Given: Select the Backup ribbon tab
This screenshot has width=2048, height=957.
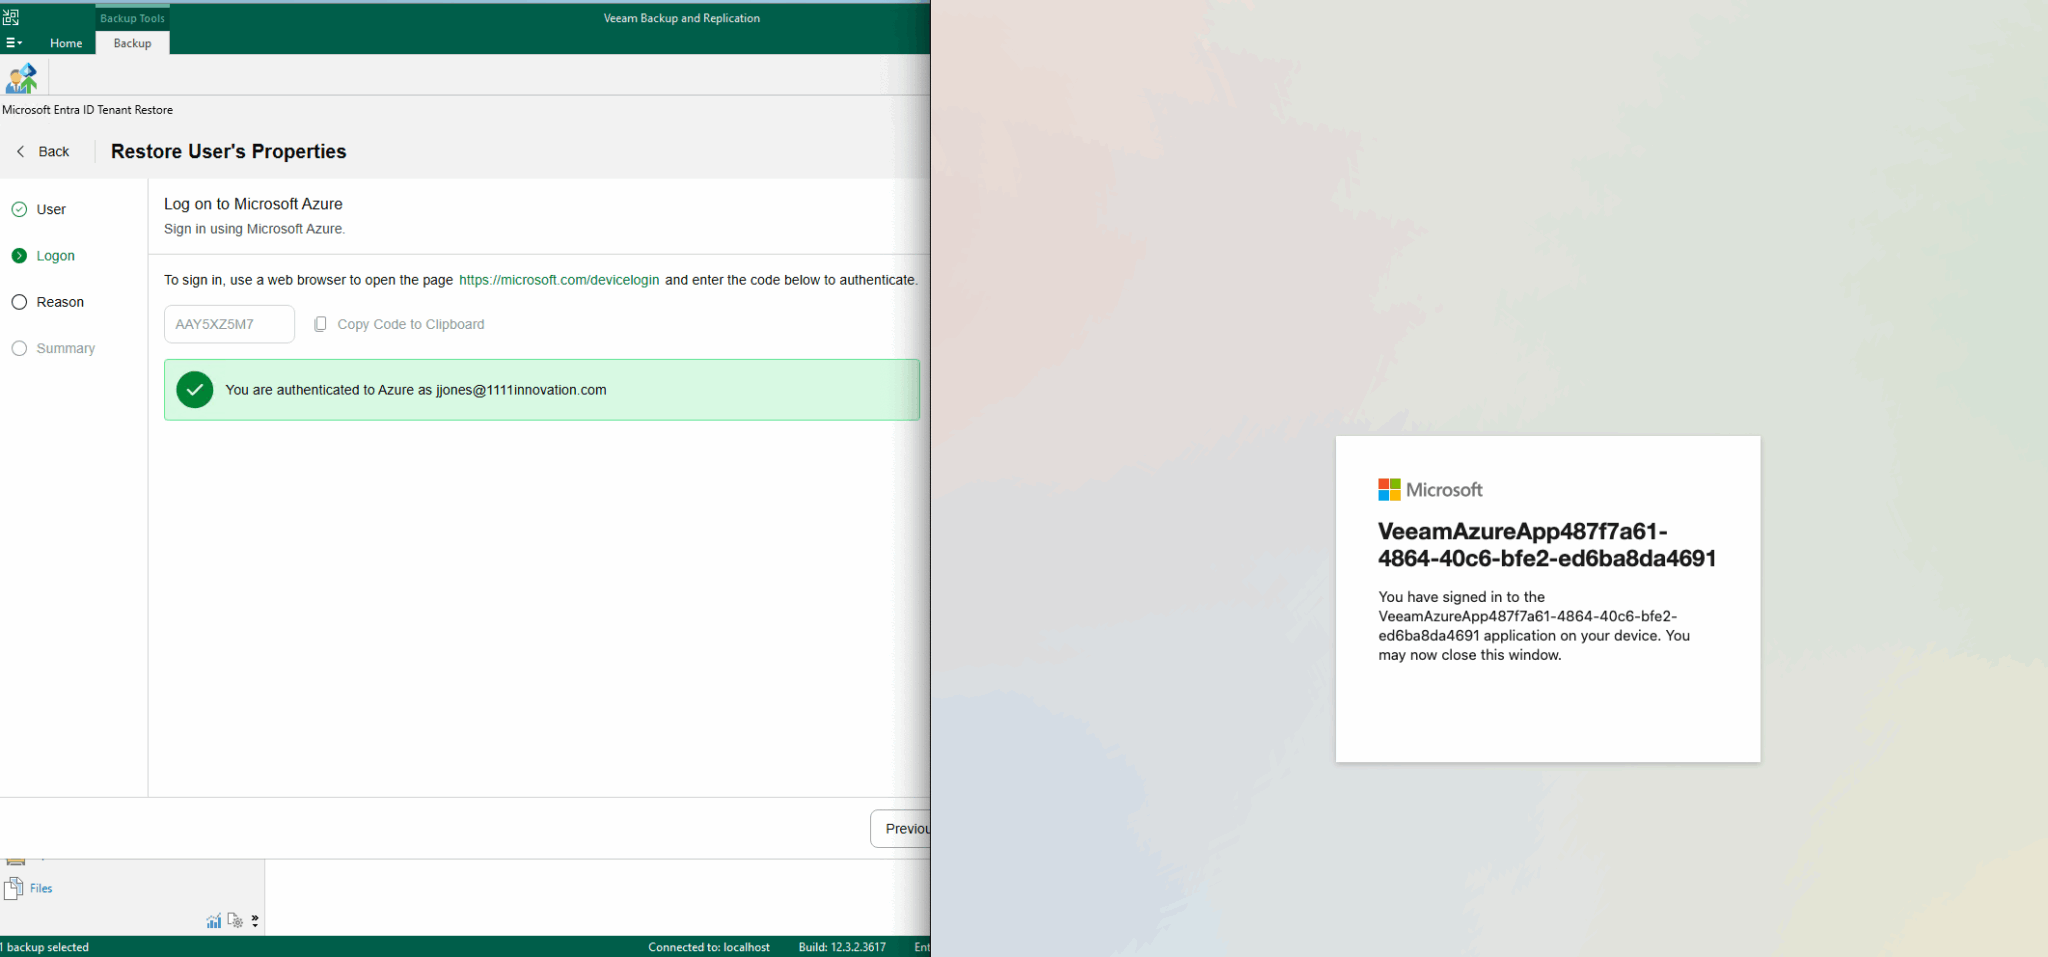Looking at the screenshot, I should pos(132,43).
